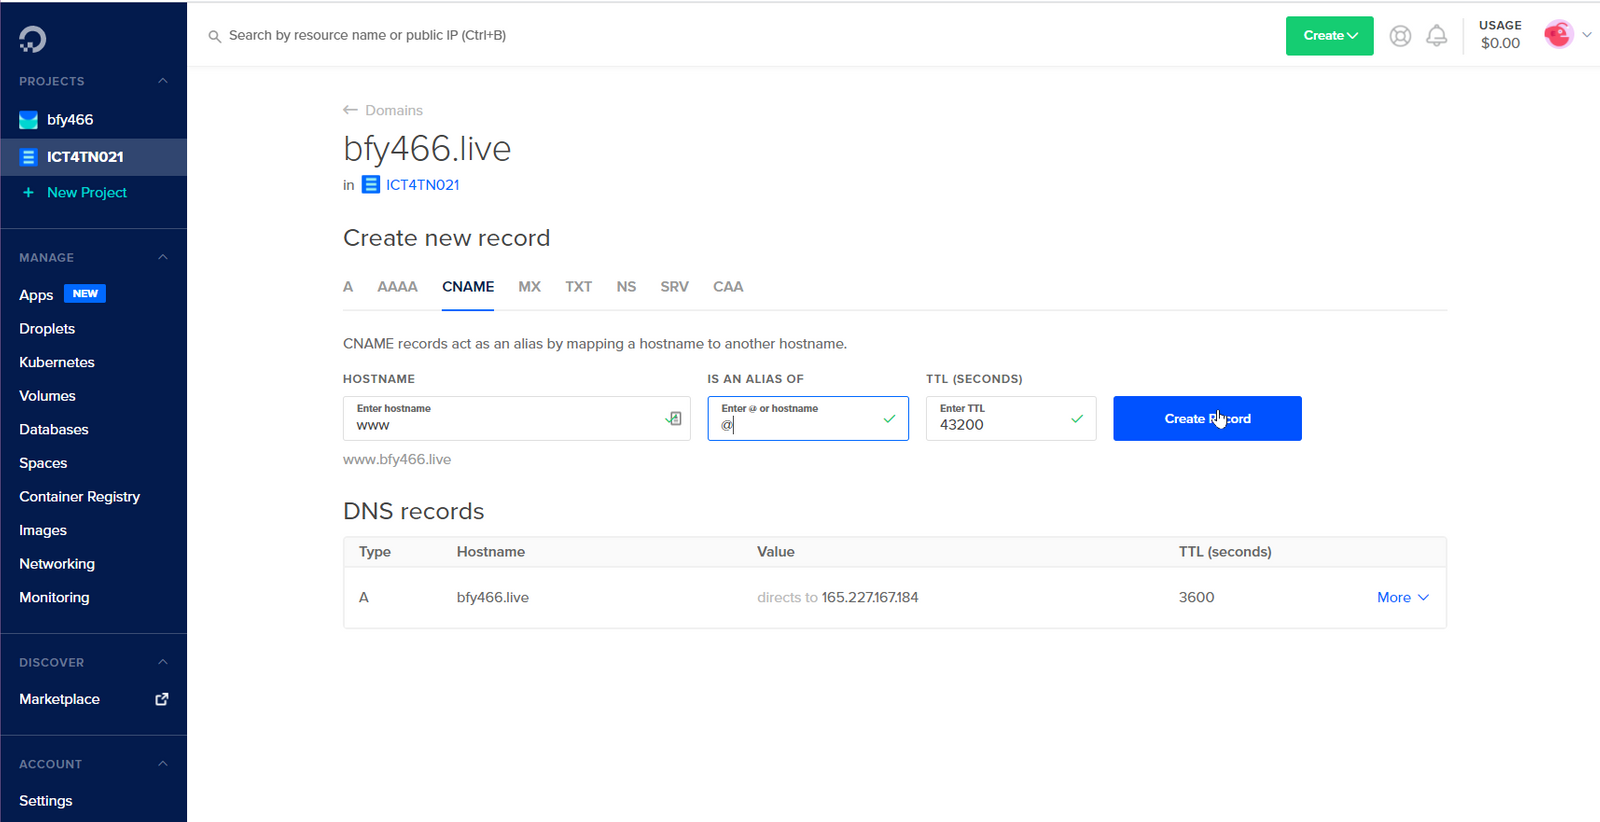This screenshot has width=1600, height=822.
Task: Click the DigitalOcean logo icon
Action: [32, 39]
